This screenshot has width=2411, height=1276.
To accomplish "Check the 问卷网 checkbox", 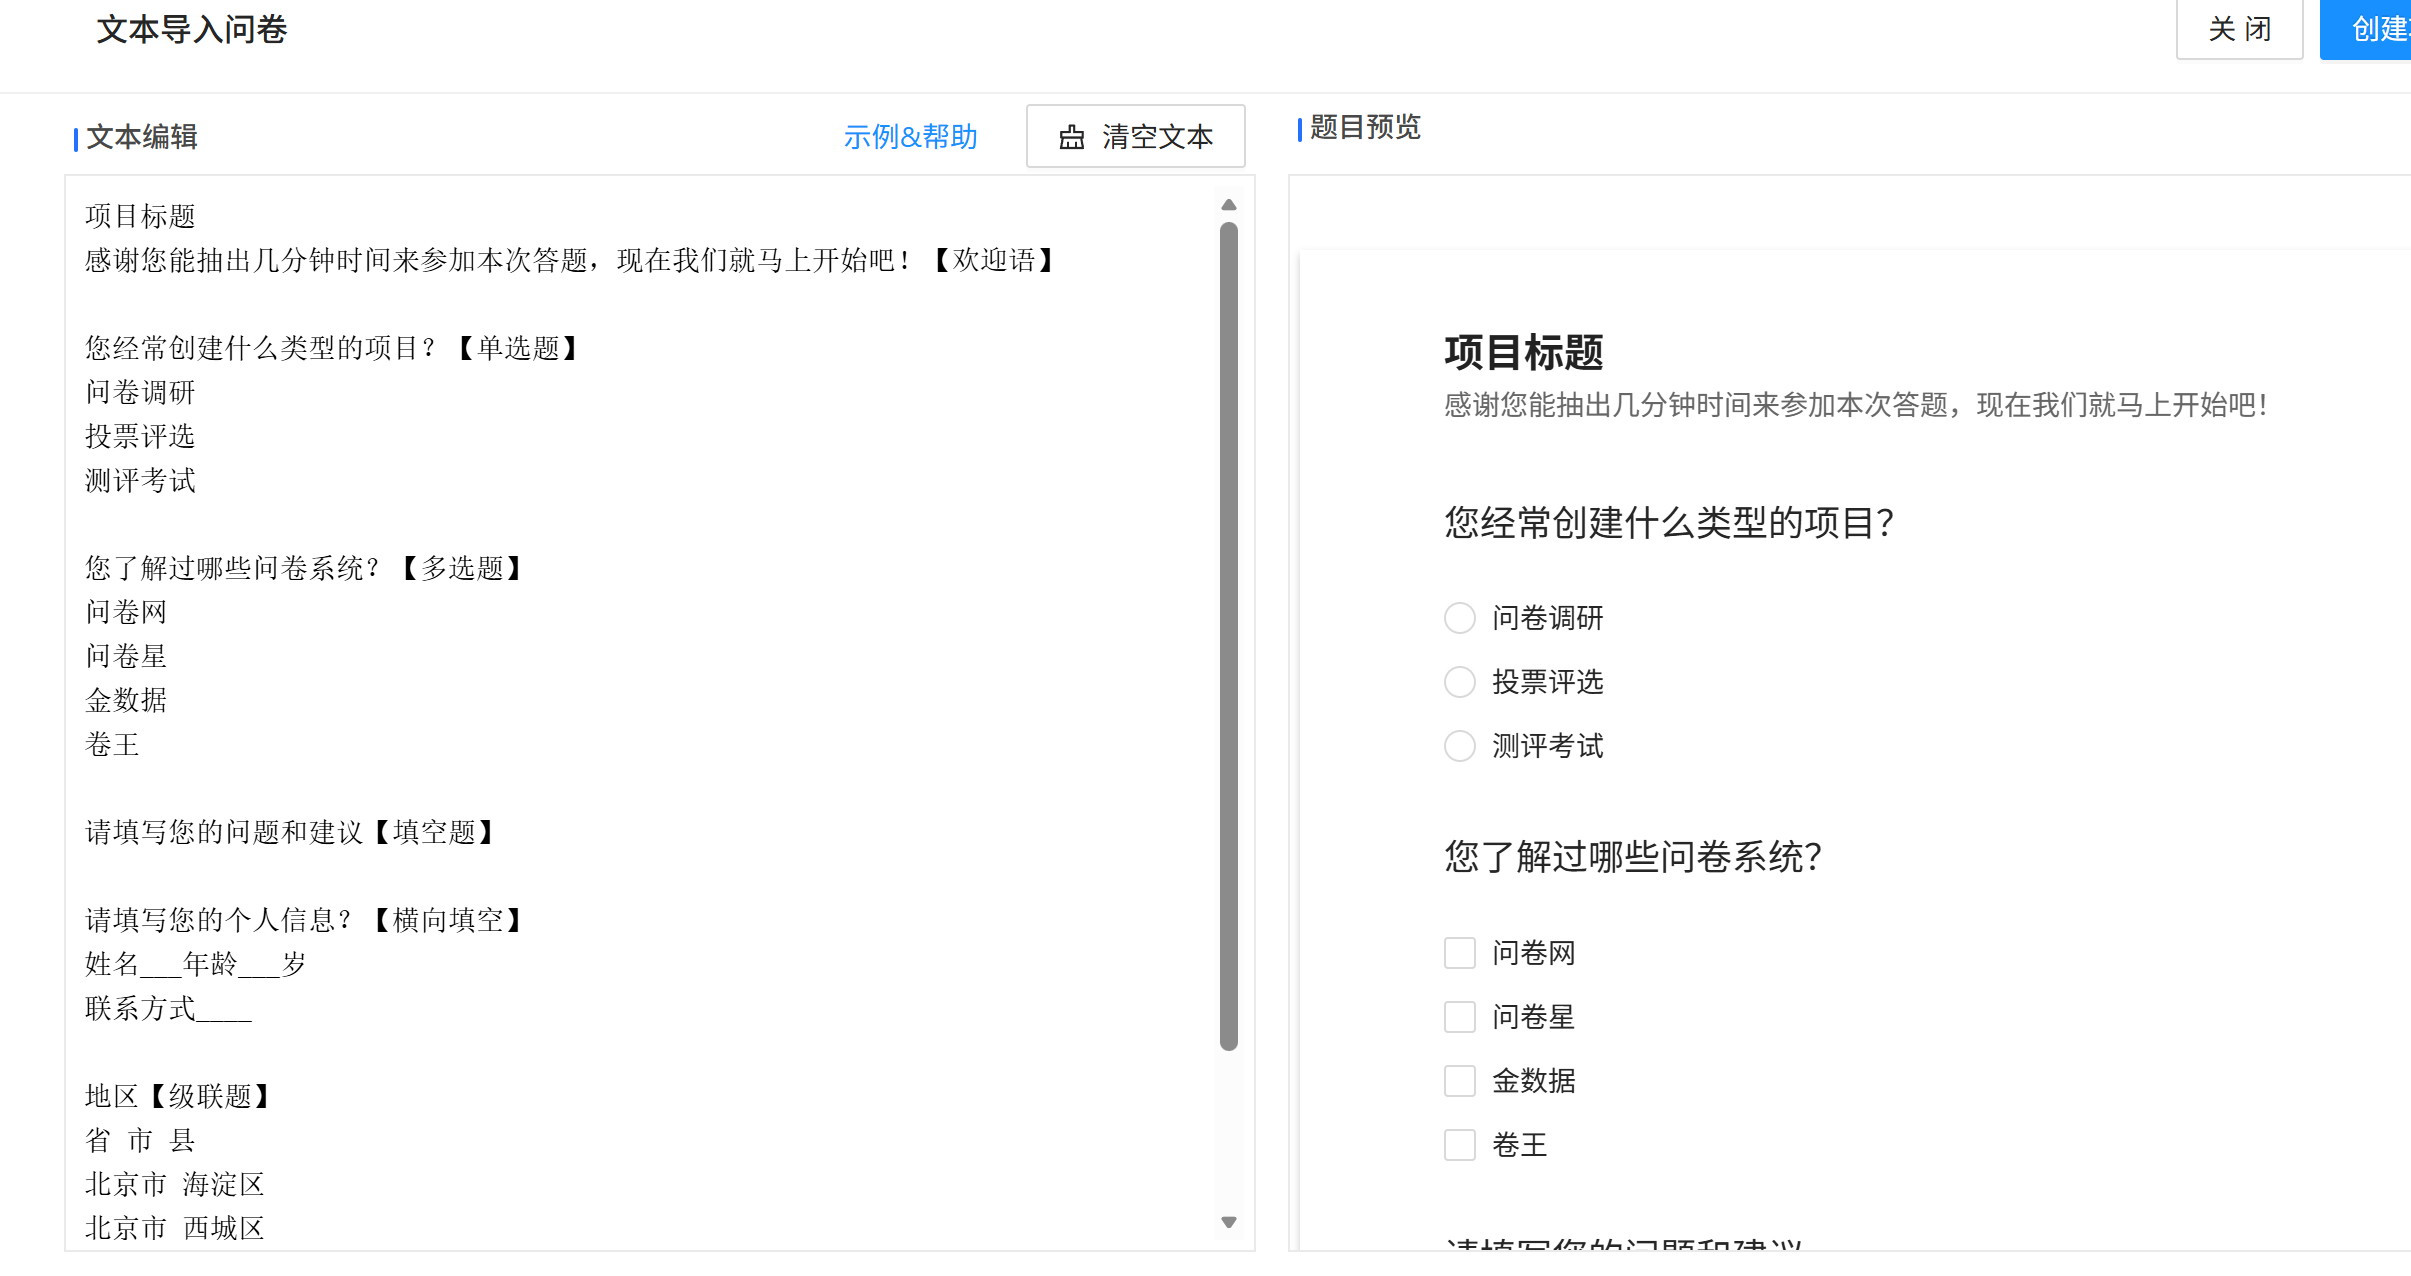I will coord(1459,953).
